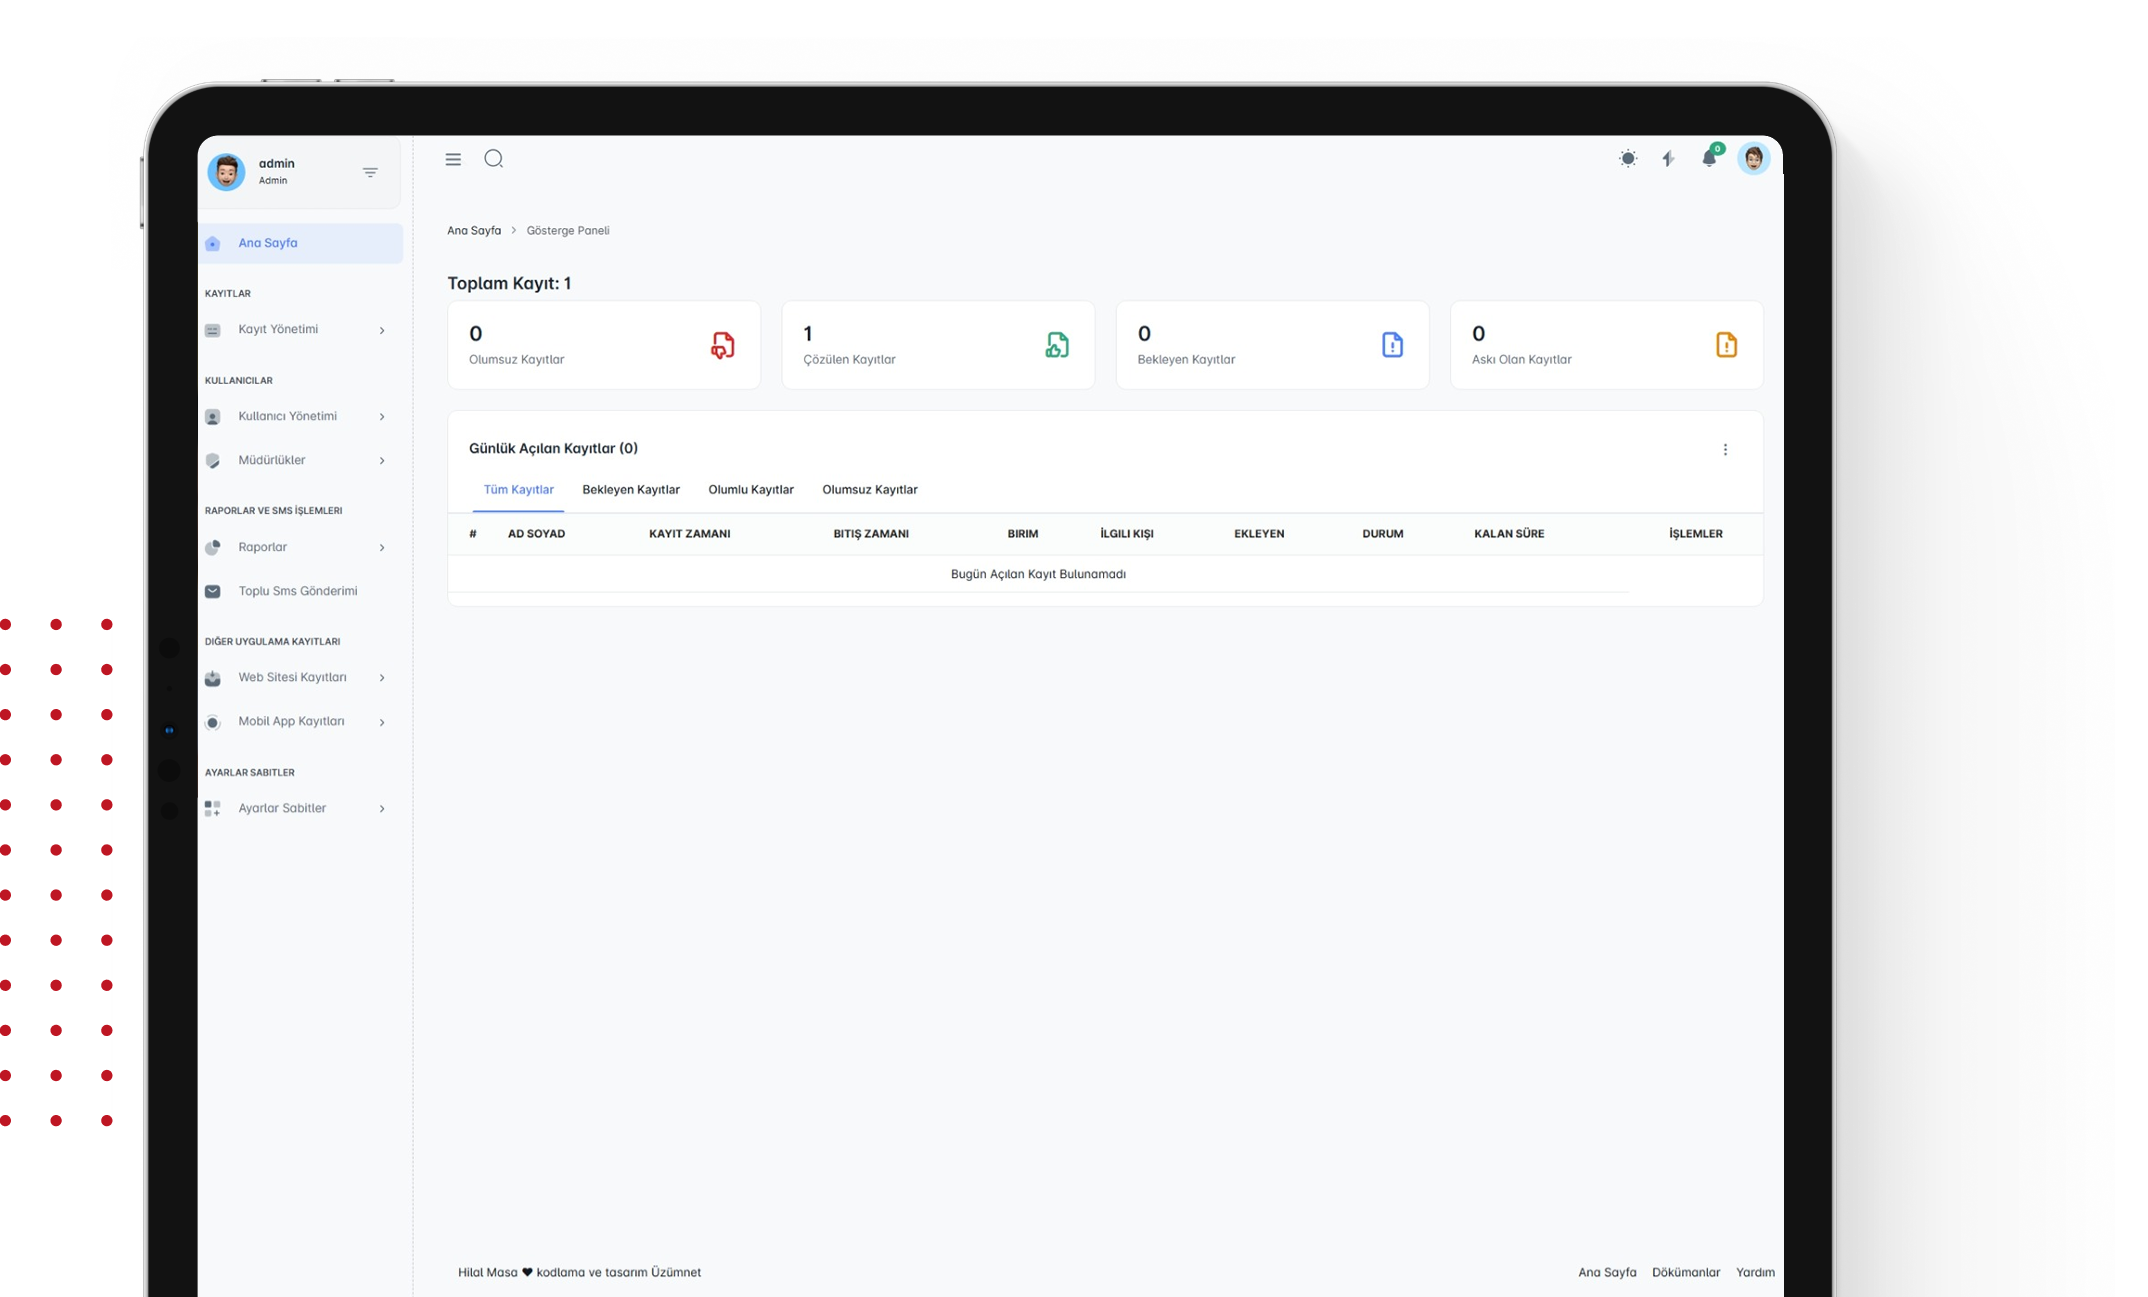Expand the Raporlar chevron
Screen dimensions: 2148x1297
[x=382, y=548]
